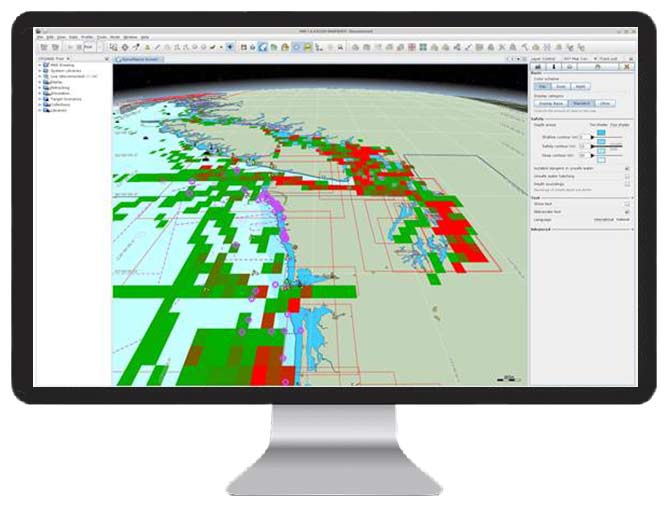Enable the Depth soundings checkbox
This screenshot has width=666, height=508.
point(627,184)
